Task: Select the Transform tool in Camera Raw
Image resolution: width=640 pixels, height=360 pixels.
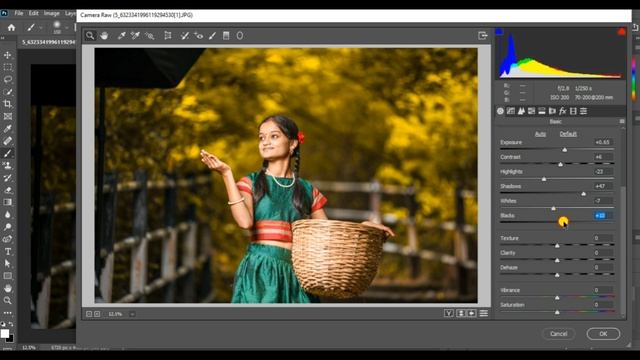Action: 168,36
